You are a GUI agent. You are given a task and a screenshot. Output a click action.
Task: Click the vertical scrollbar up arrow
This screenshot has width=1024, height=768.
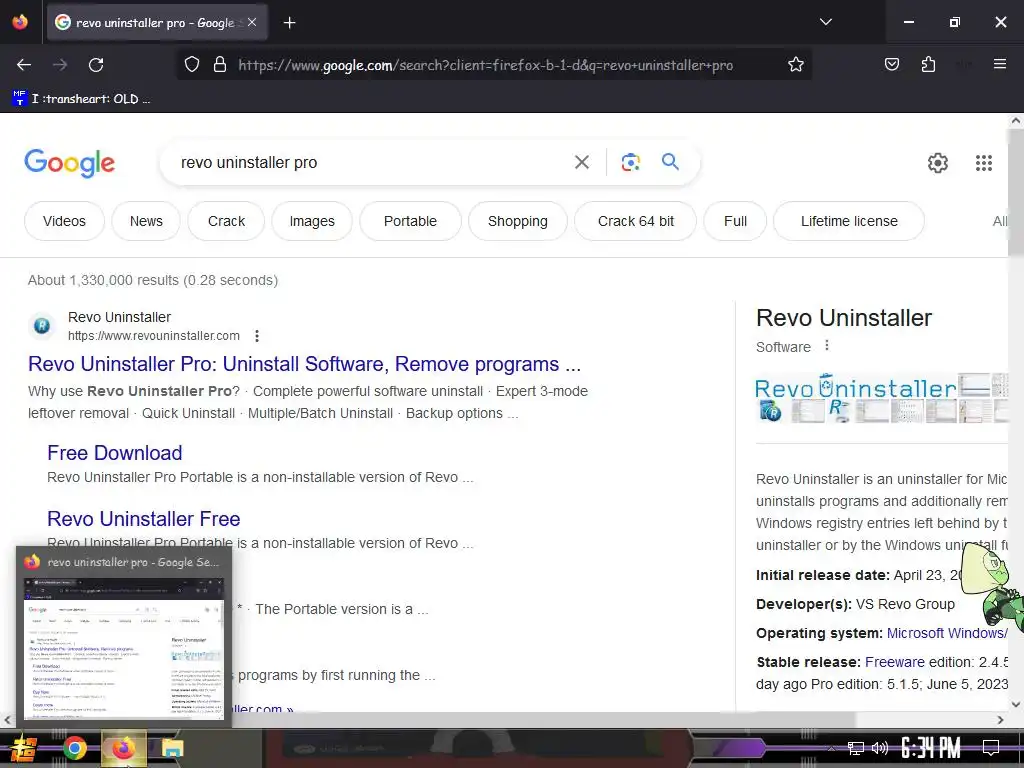1016,121
